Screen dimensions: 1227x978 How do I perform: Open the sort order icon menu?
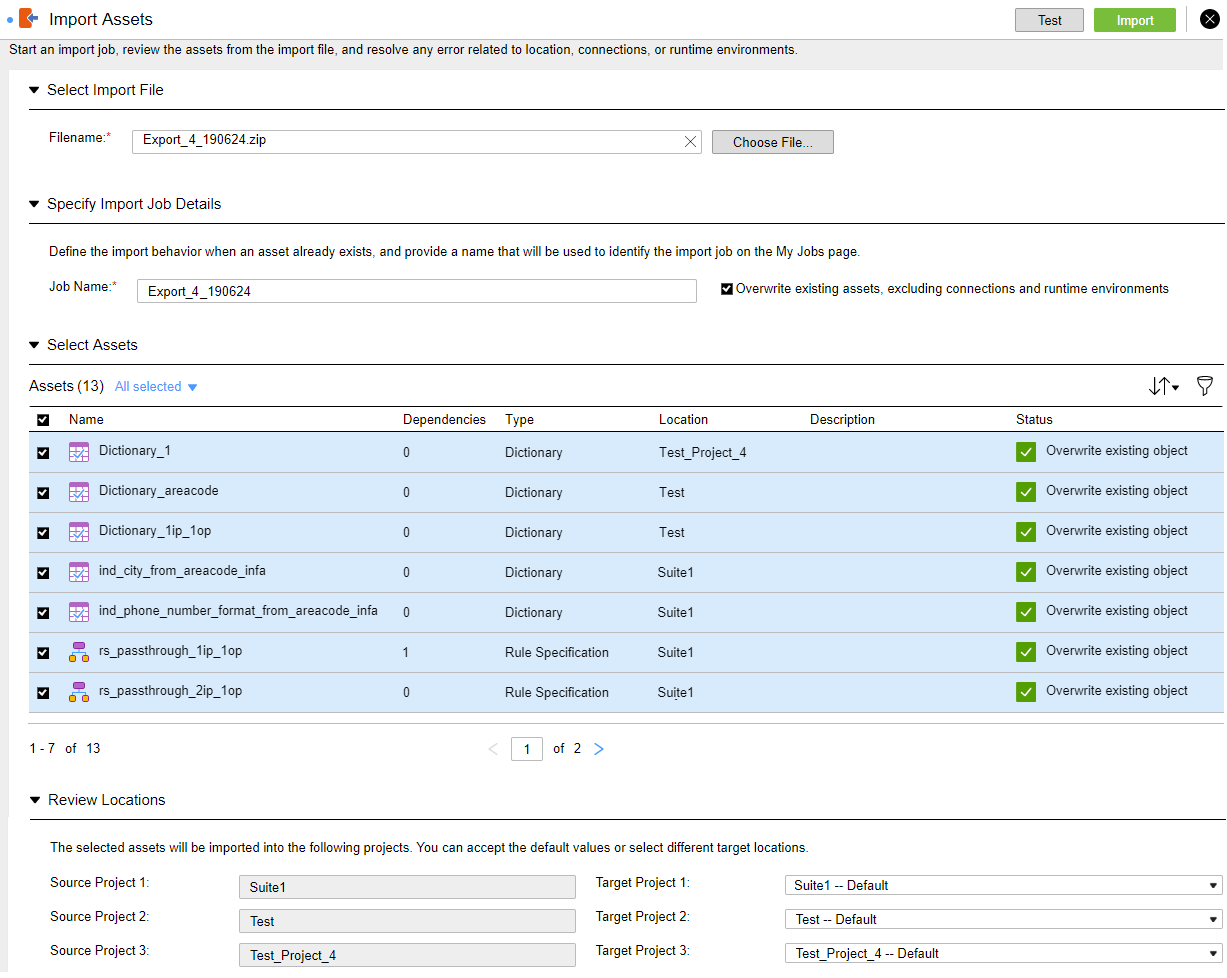click(x=1163, y=386)
